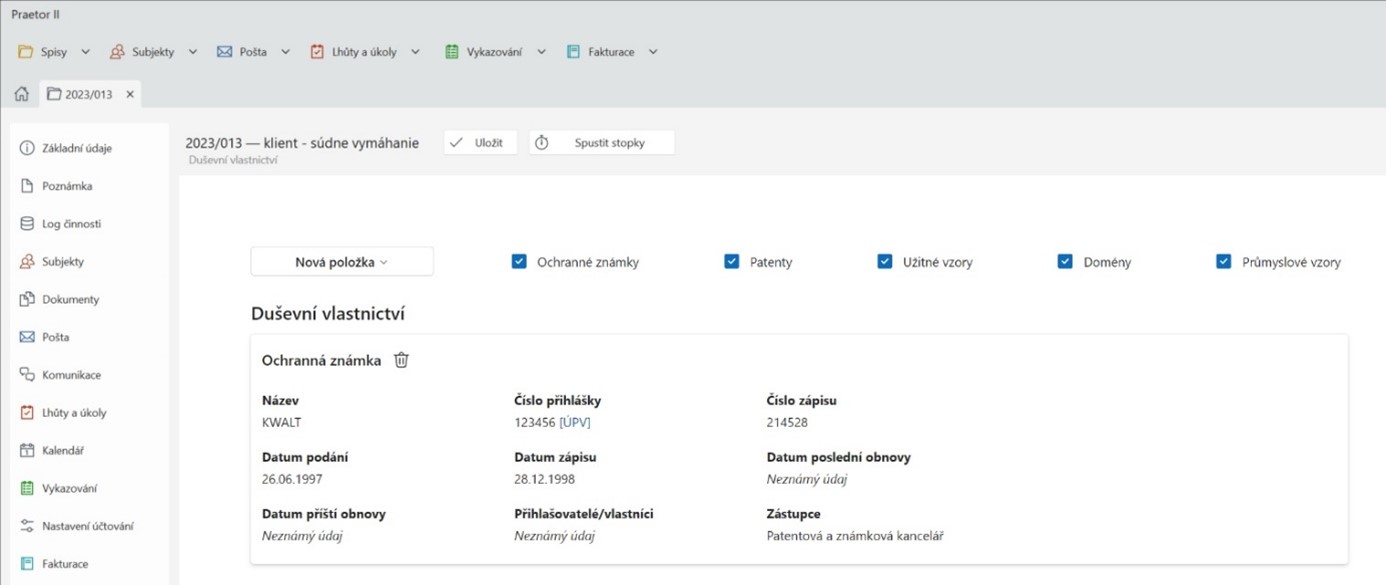Switch to the 2023/013 tab
Viewport: 1386px width, 585px height.
(x=88, y=94)
